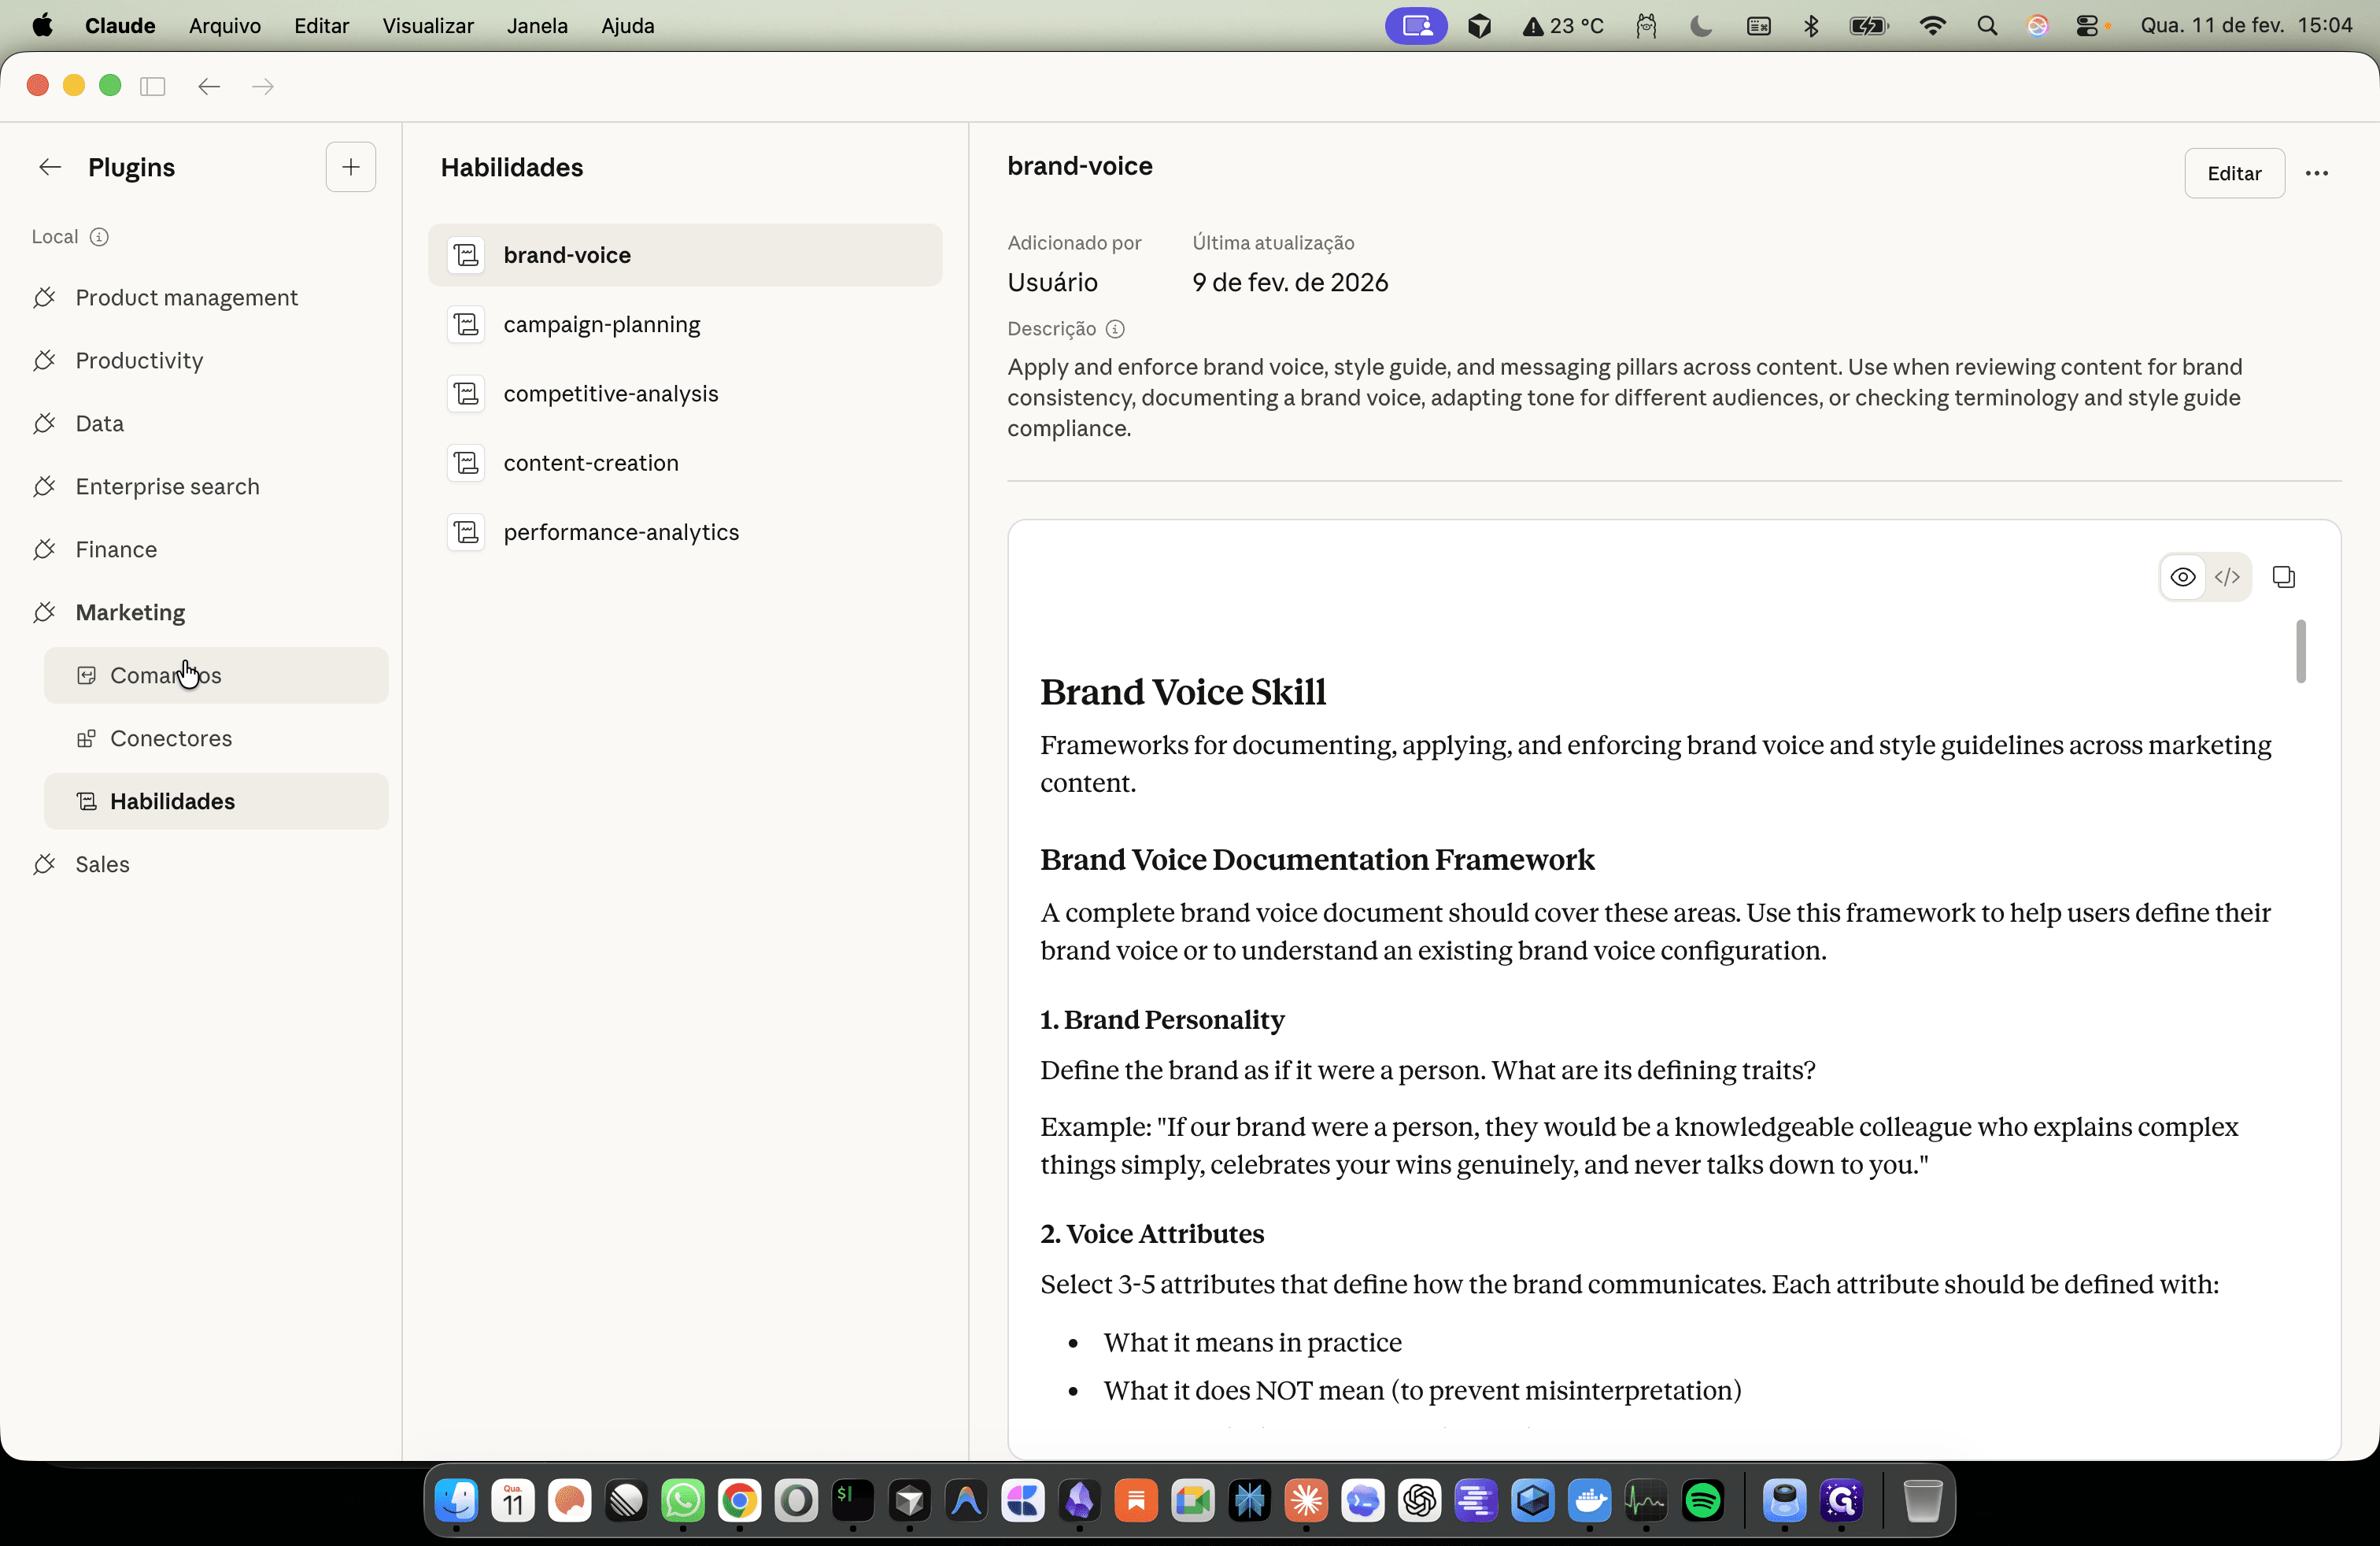
Task: Open Comandos under Marketing
Action: pyautogui.click(x=216, y=675)
